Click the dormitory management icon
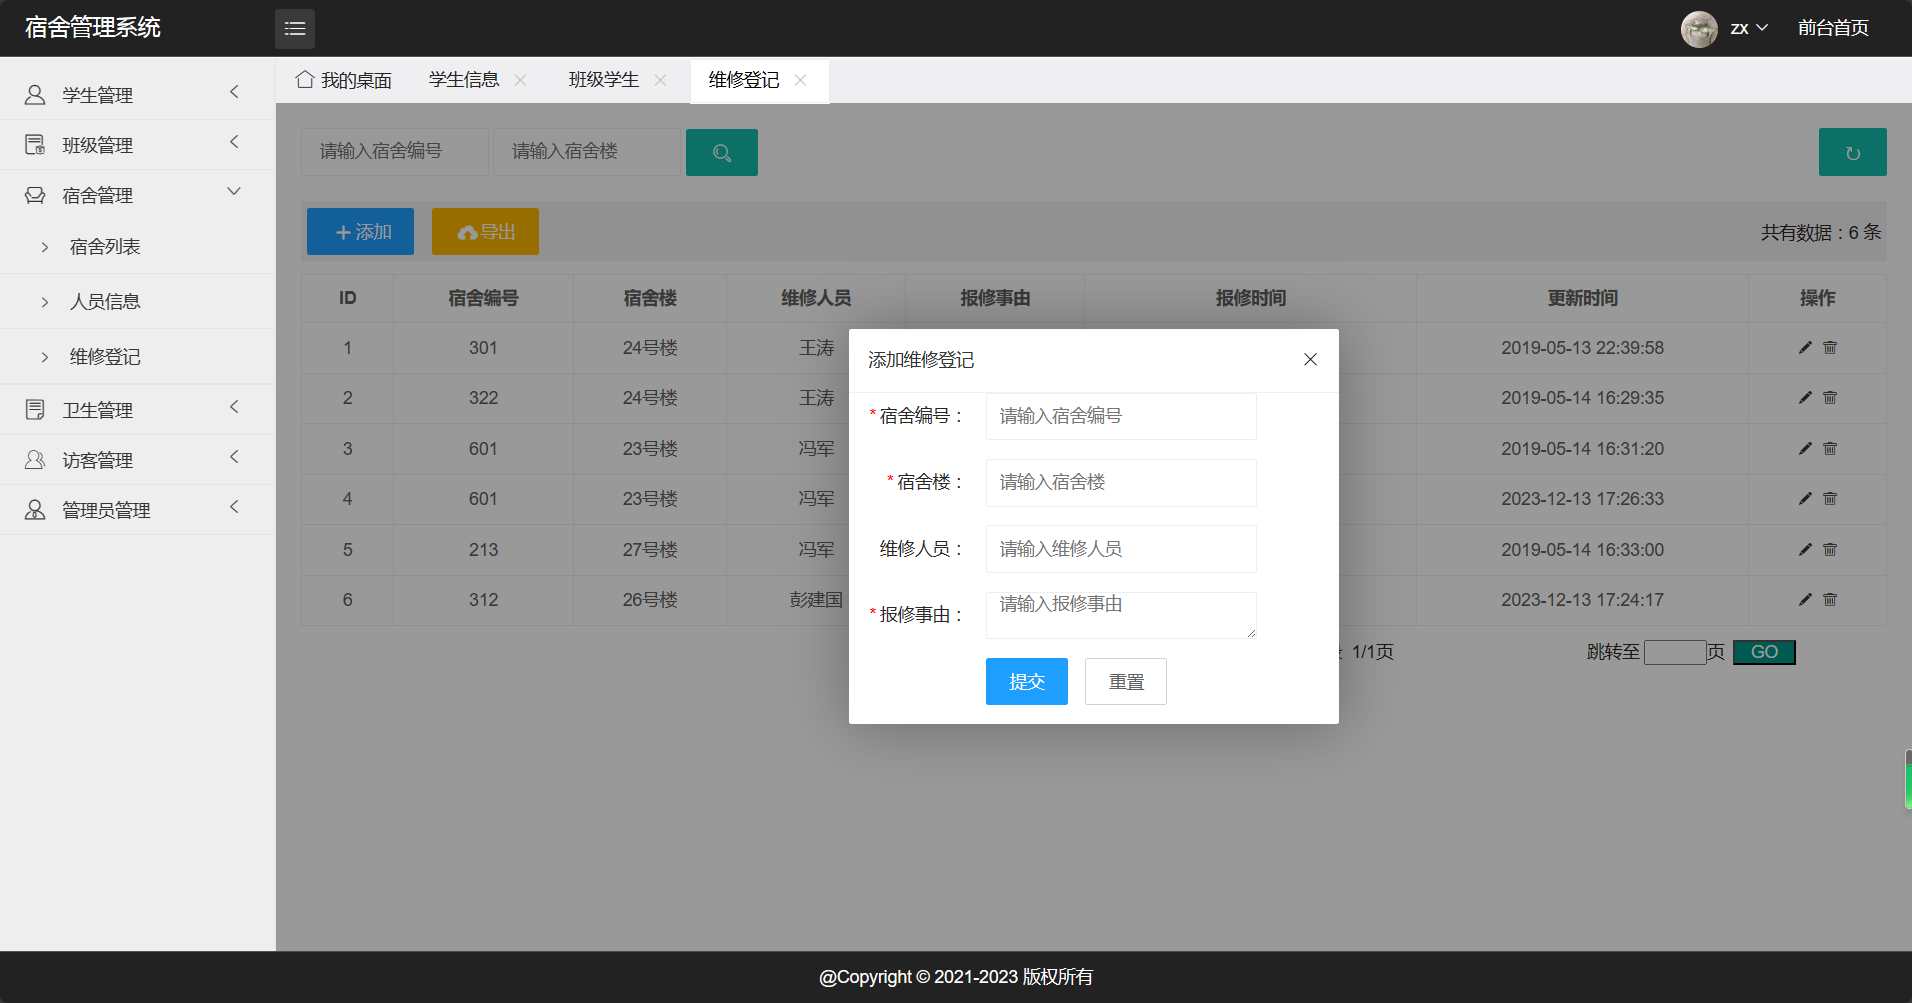Screen dimensions: 1912x1003 coord(35,195)
